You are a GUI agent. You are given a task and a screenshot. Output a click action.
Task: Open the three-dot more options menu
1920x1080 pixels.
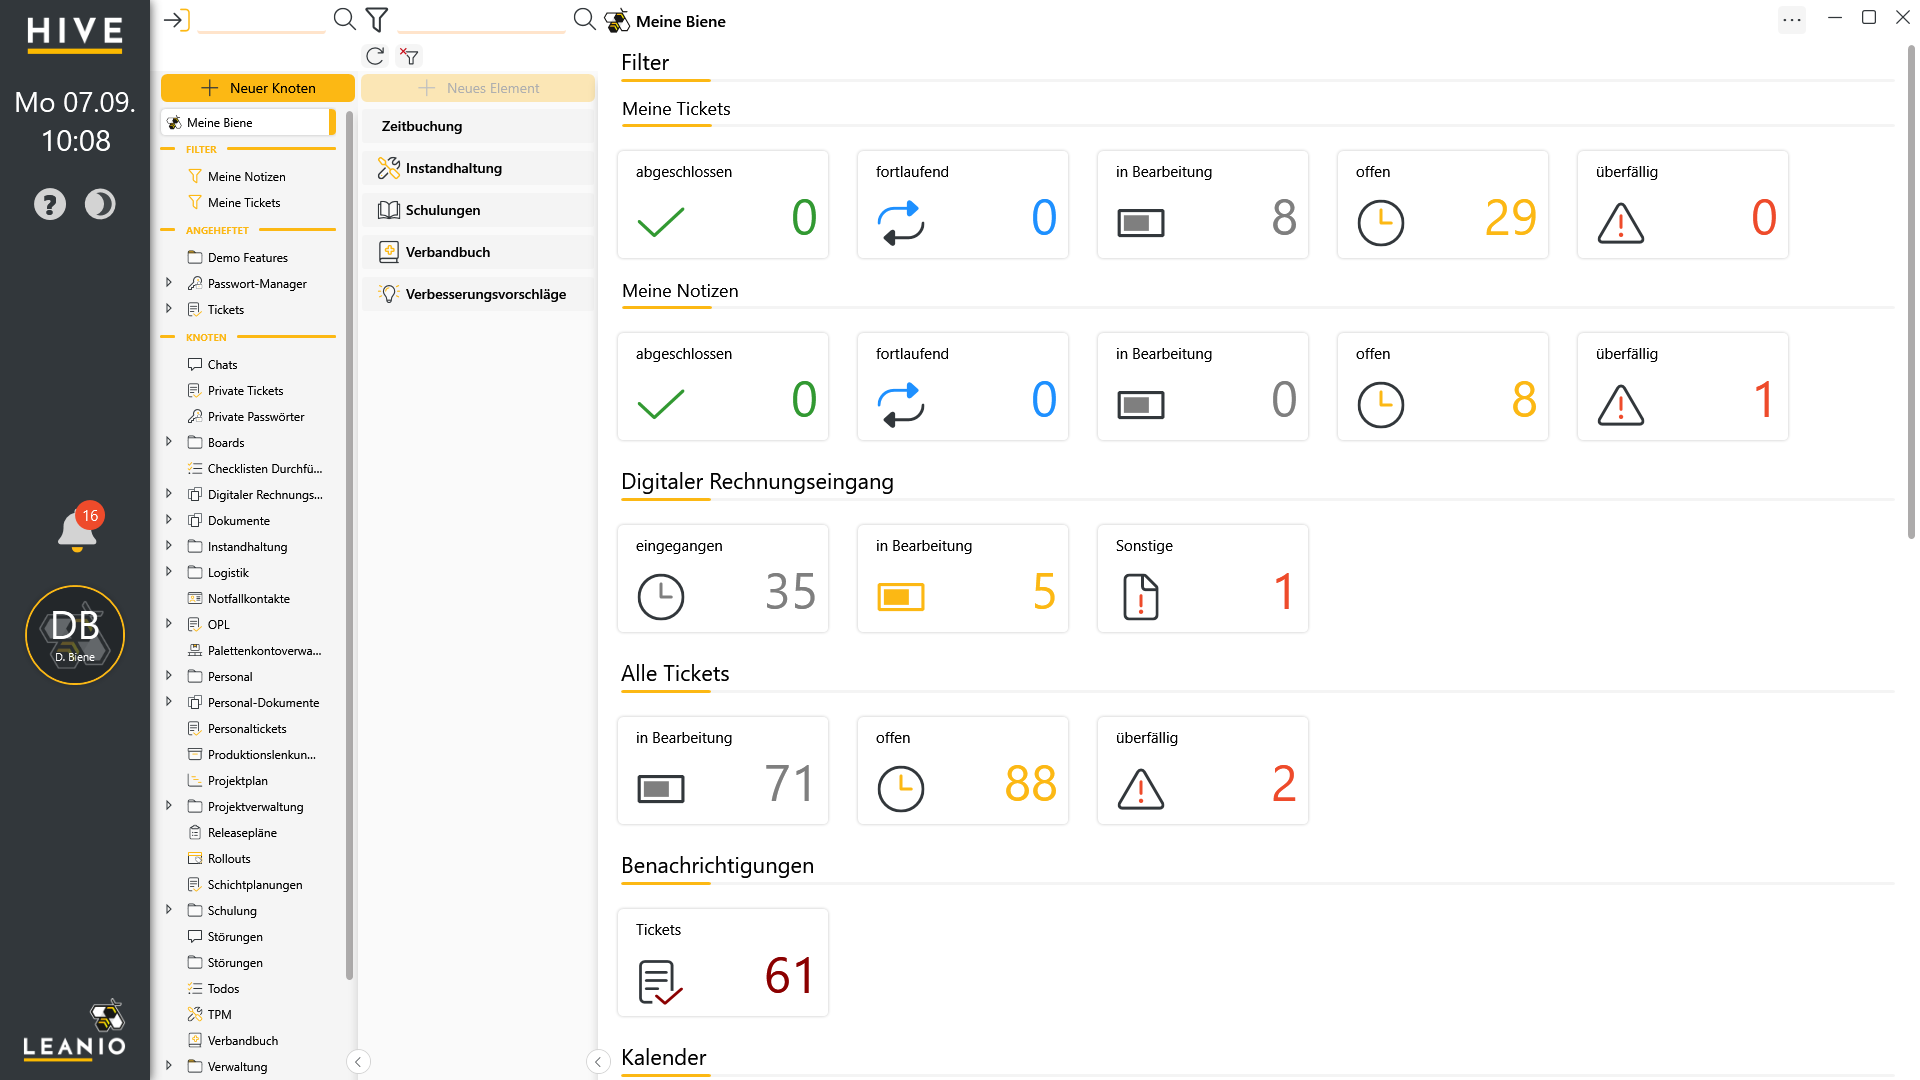pos(1792,19)
